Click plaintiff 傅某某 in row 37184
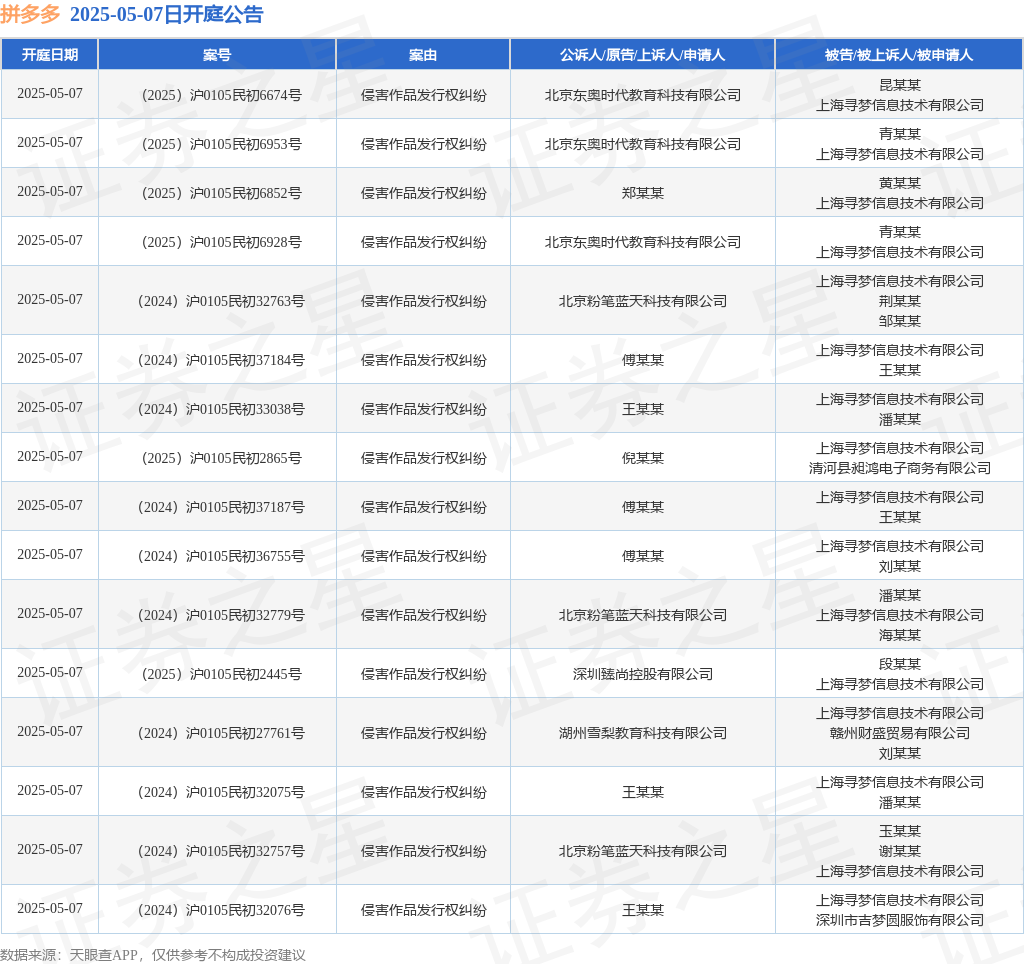The image size is (1024, 964). [643, 360]
